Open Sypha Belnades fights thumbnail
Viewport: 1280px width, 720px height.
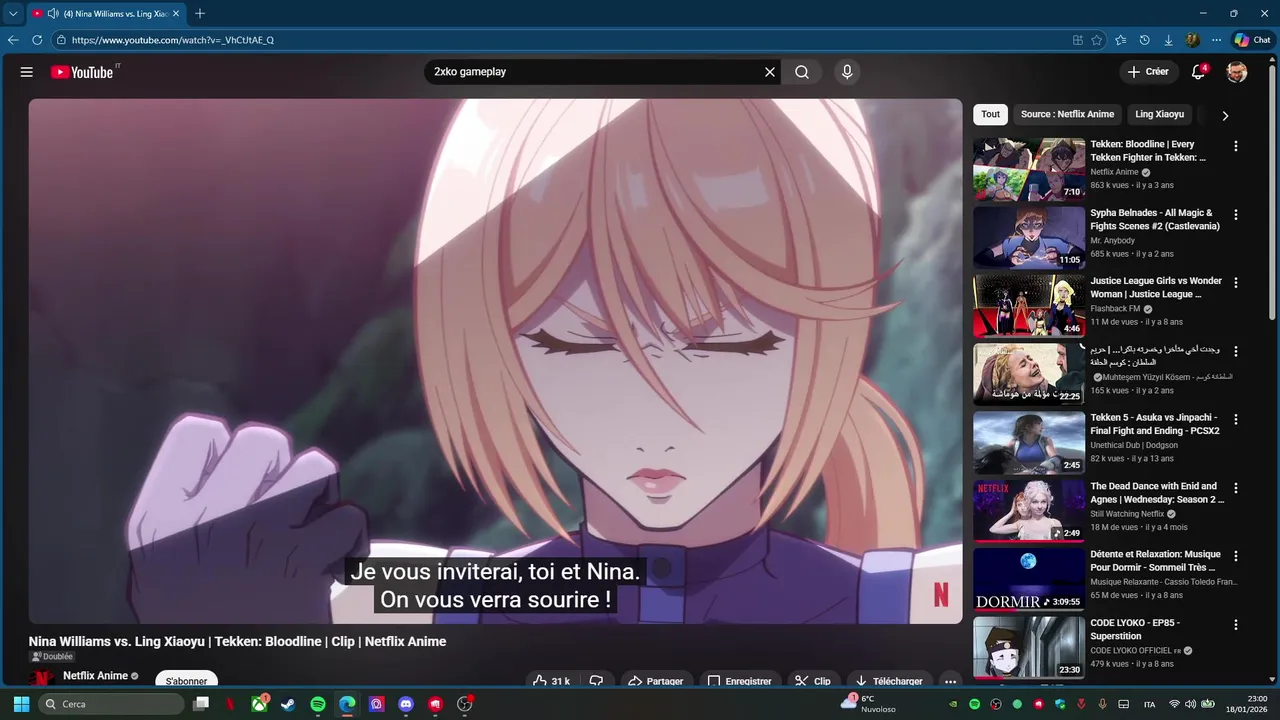tap(1029, 237)
